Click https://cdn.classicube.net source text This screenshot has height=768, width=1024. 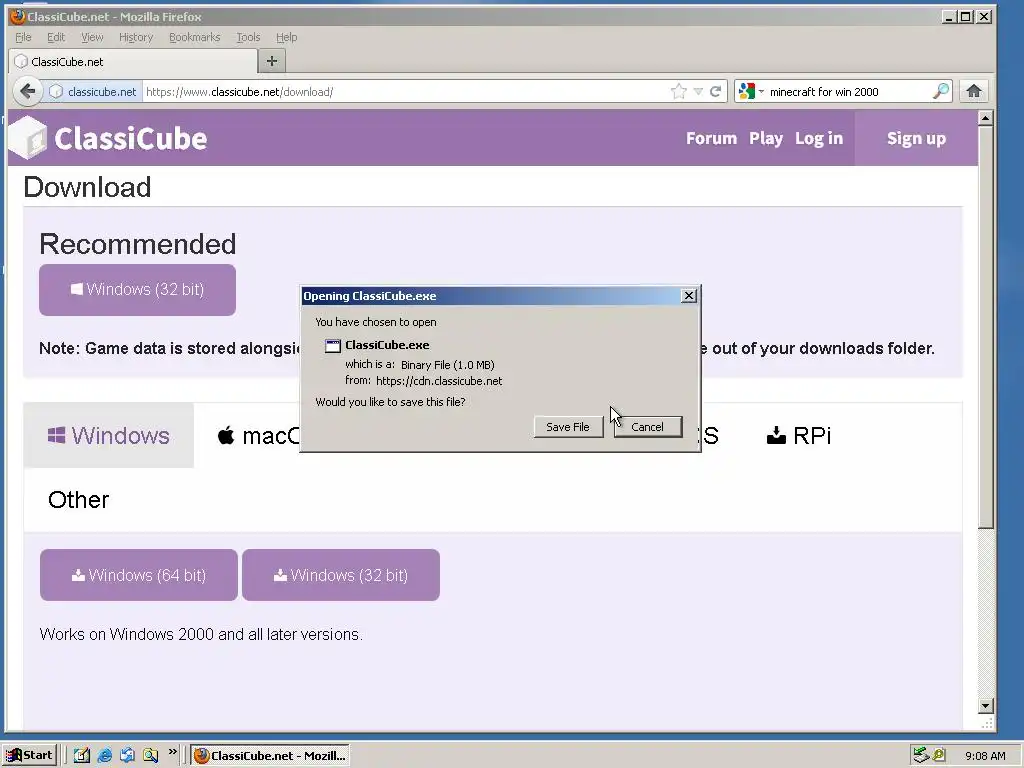click(x=439, y=381)
